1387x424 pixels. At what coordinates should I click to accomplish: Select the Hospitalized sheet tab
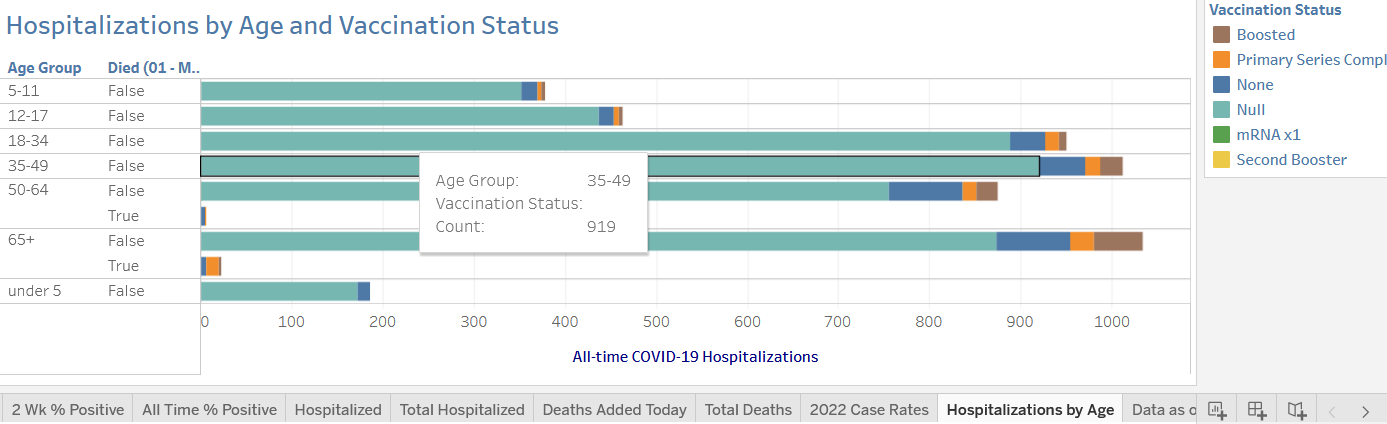point(338,409)
